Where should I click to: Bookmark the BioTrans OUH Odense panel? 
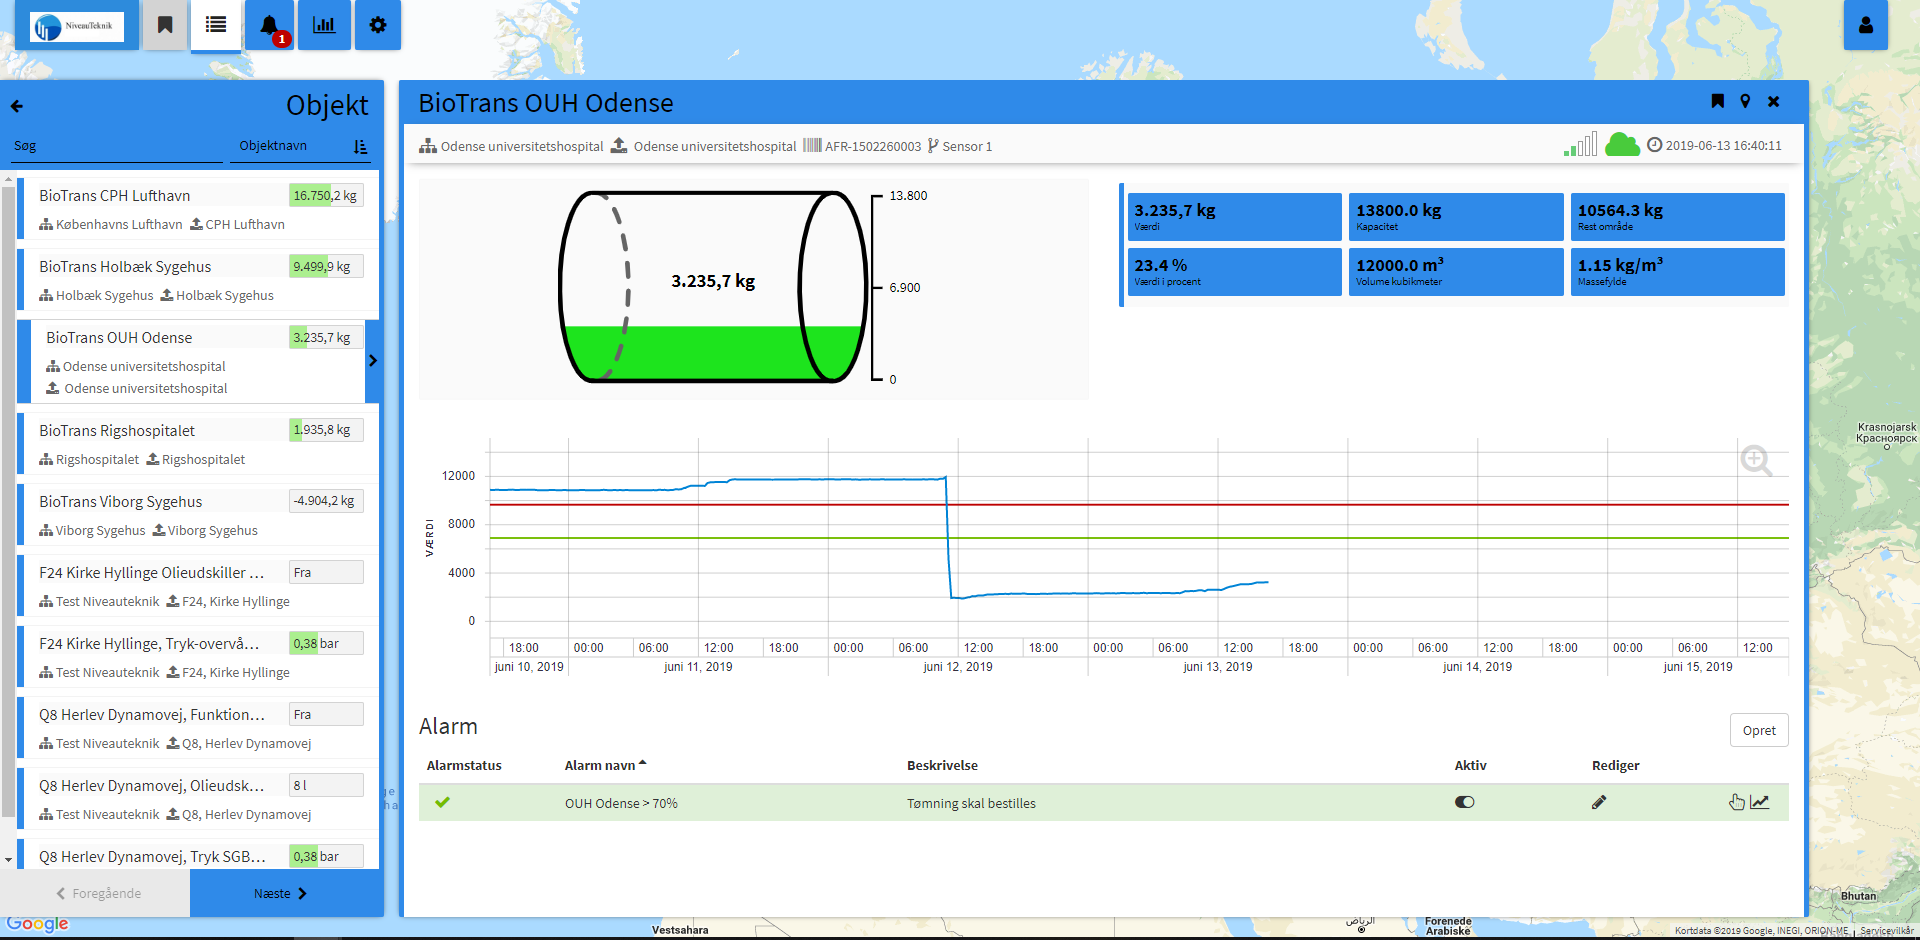point(1717,101)
